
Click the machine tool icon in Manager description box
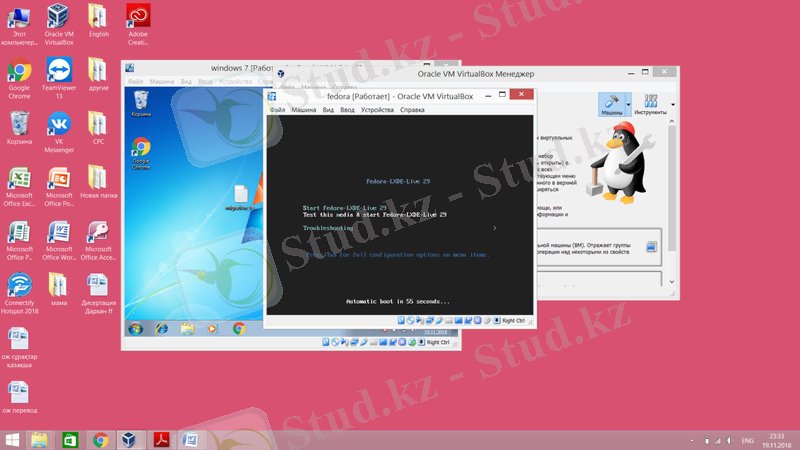[x=651, y=247]
